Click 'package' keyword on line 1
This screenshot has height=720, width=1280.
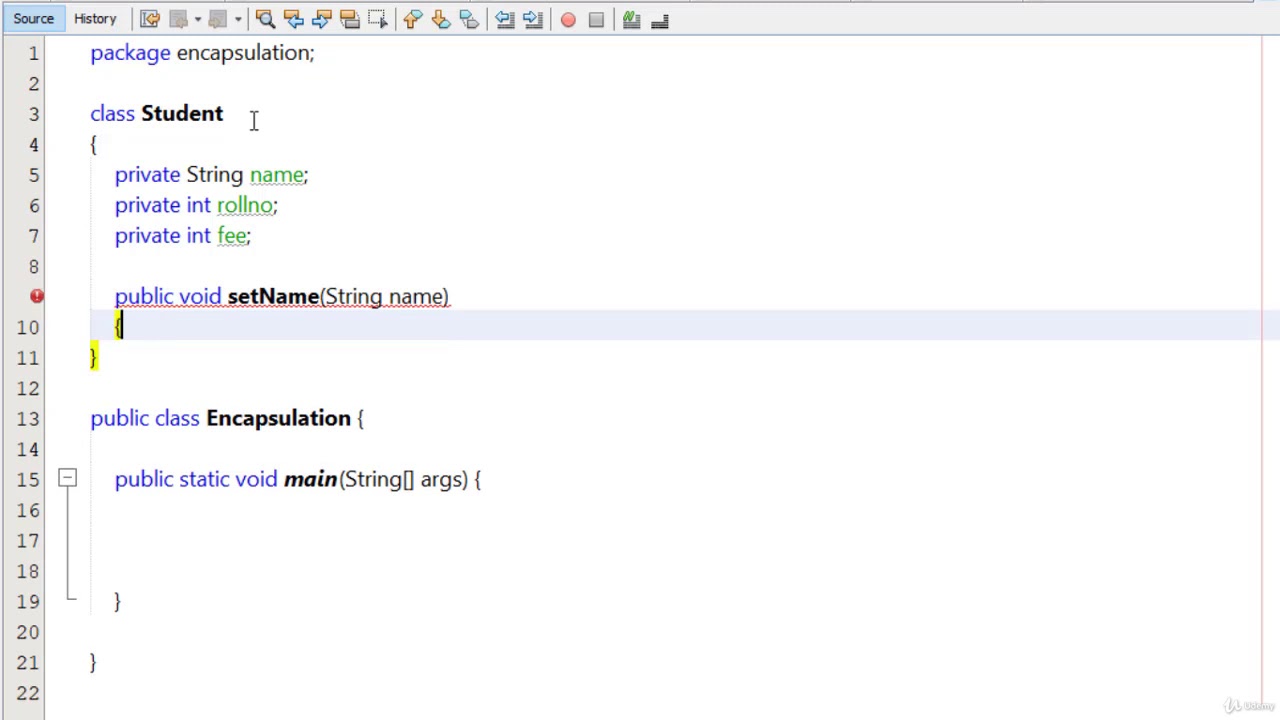(x=130, y=52)
